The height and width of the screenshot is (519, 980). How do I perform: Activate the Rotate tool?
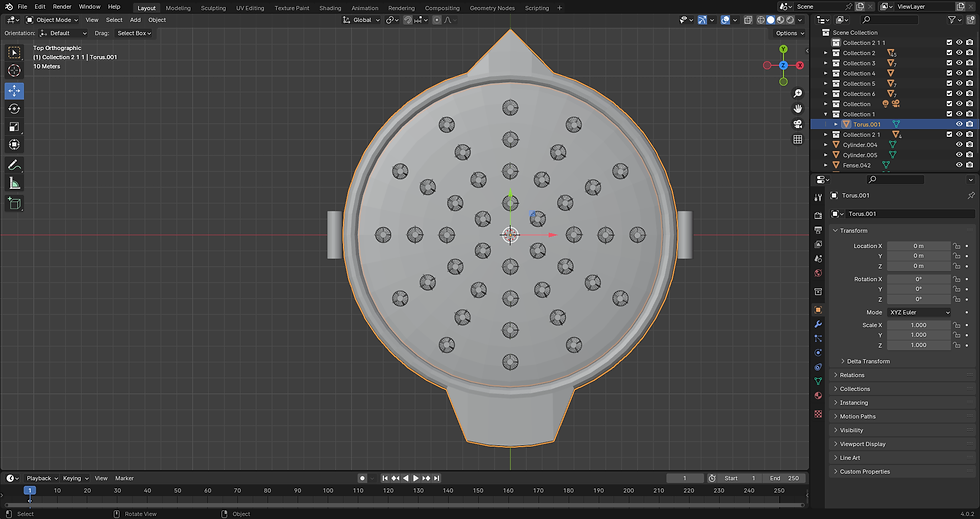click(14, 108)
